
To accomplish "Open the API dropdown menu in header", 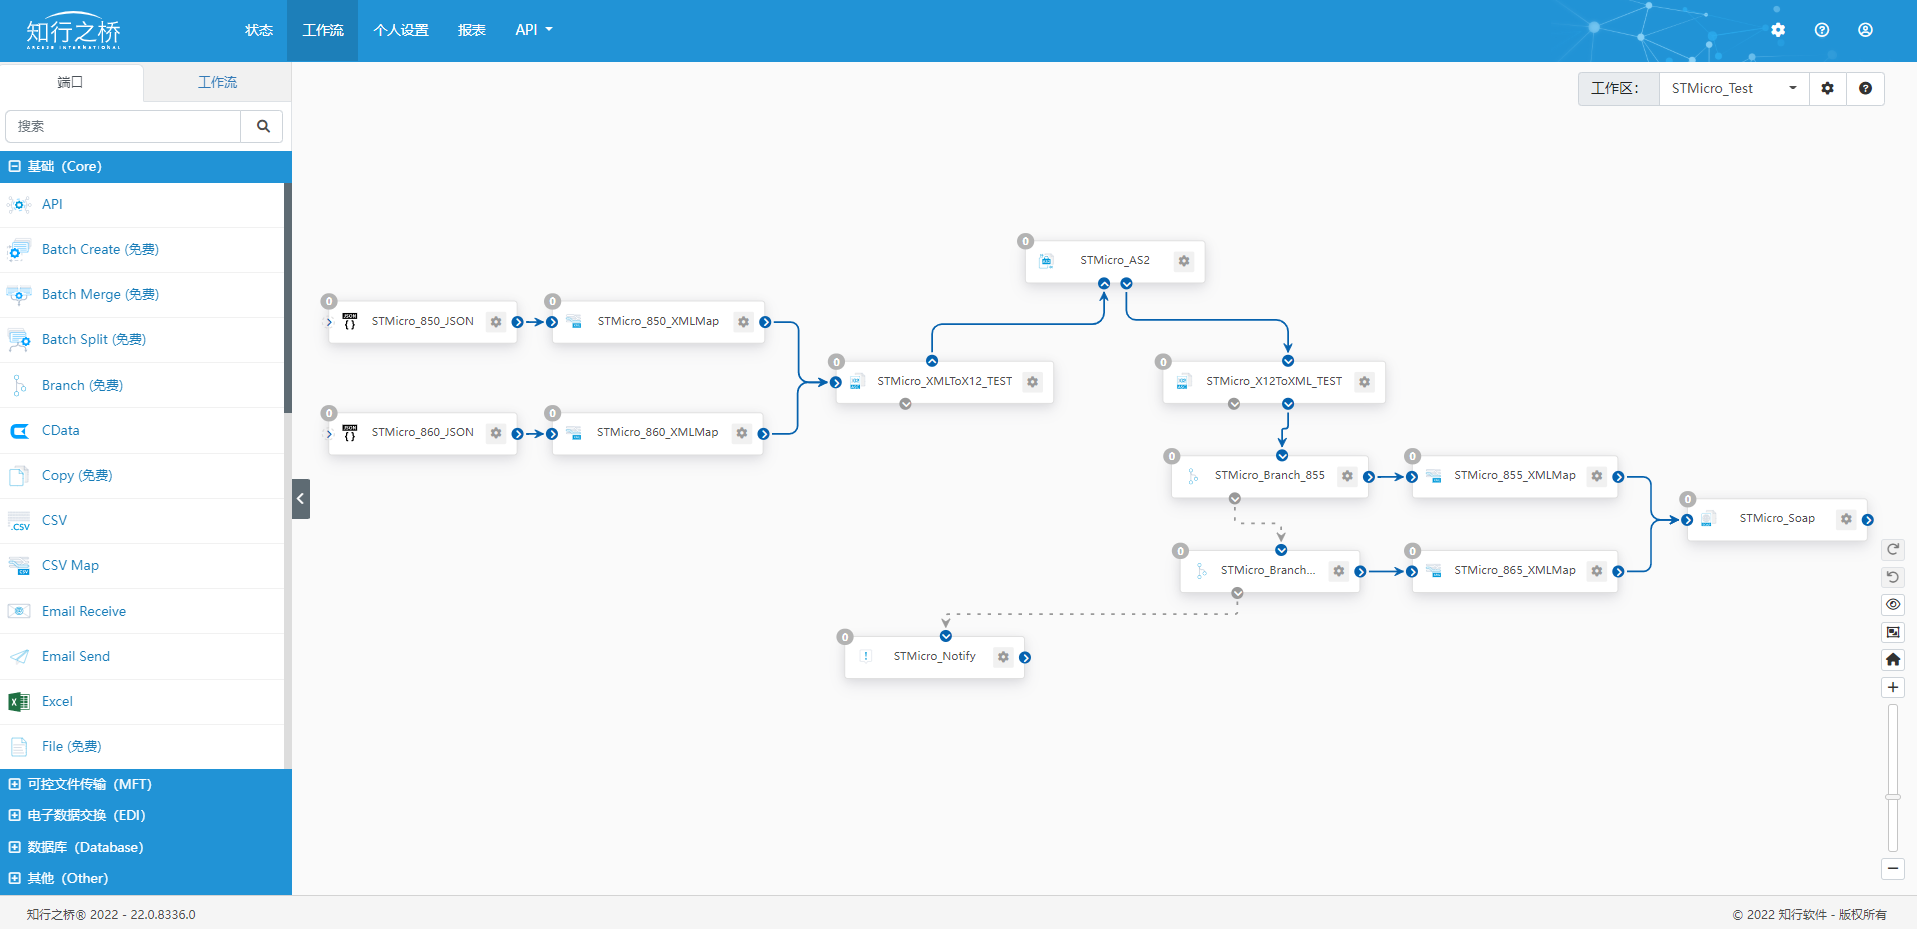I will tap(534, 30).
